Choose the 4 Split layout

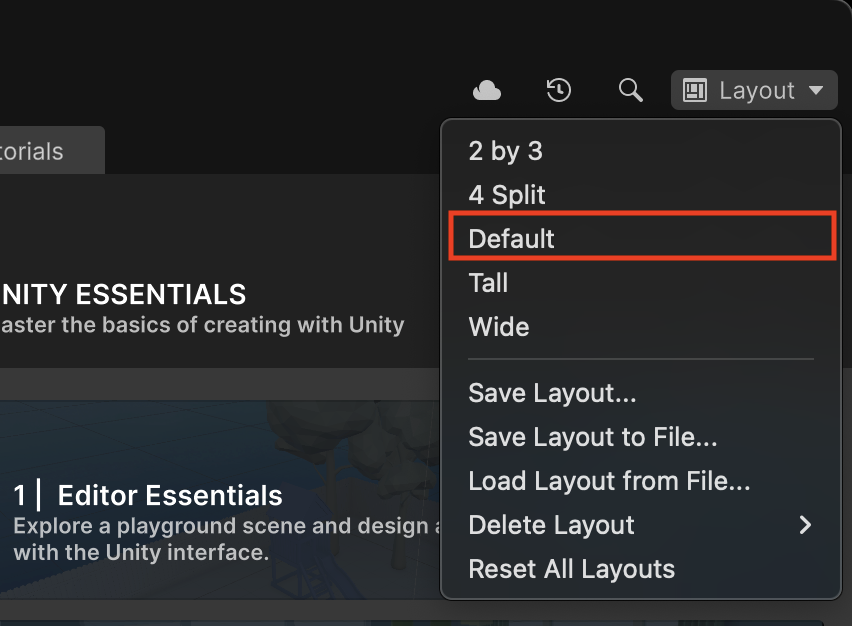pos(507,195)
